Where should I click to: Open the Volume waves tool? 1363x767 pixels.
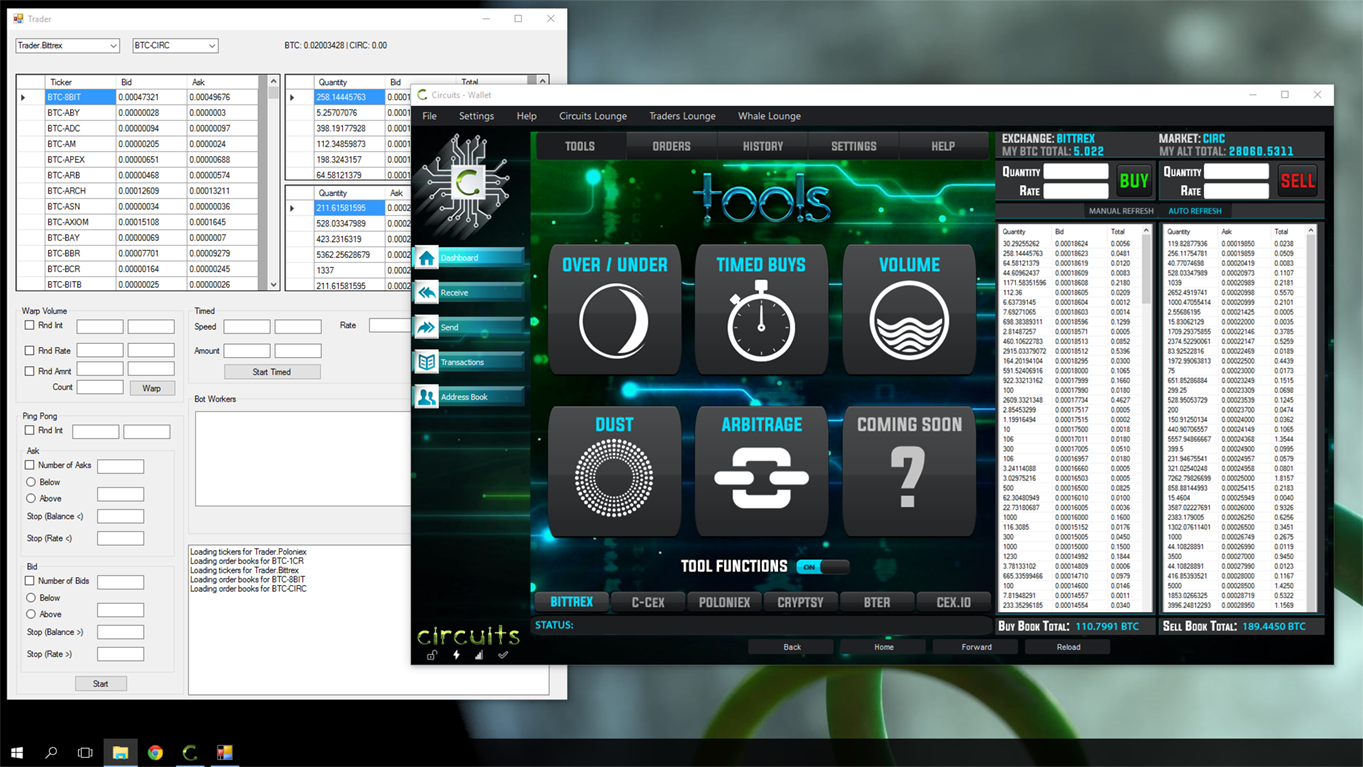[x=909, y=310]
